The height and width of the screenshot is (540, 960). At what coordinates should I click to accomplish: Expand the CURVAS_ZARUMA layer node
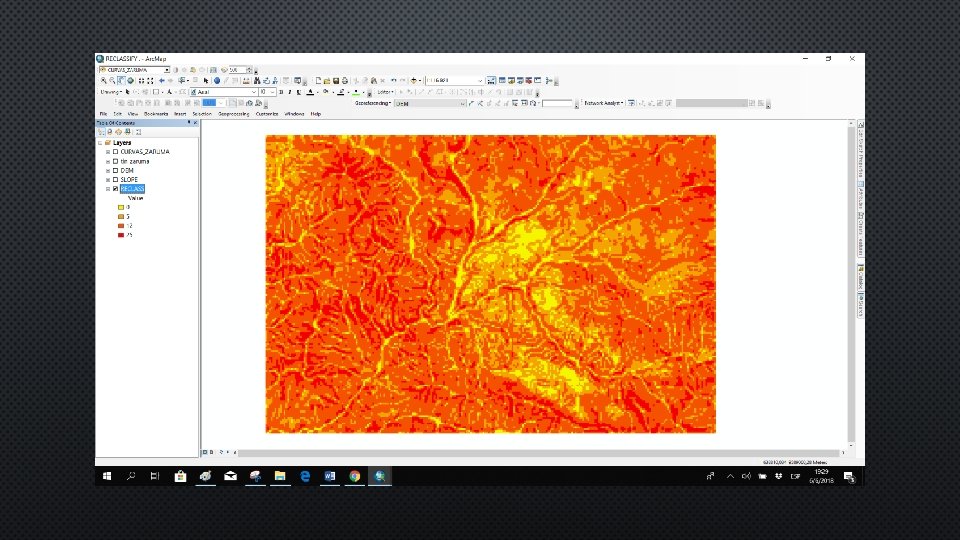tap(108, 152)
